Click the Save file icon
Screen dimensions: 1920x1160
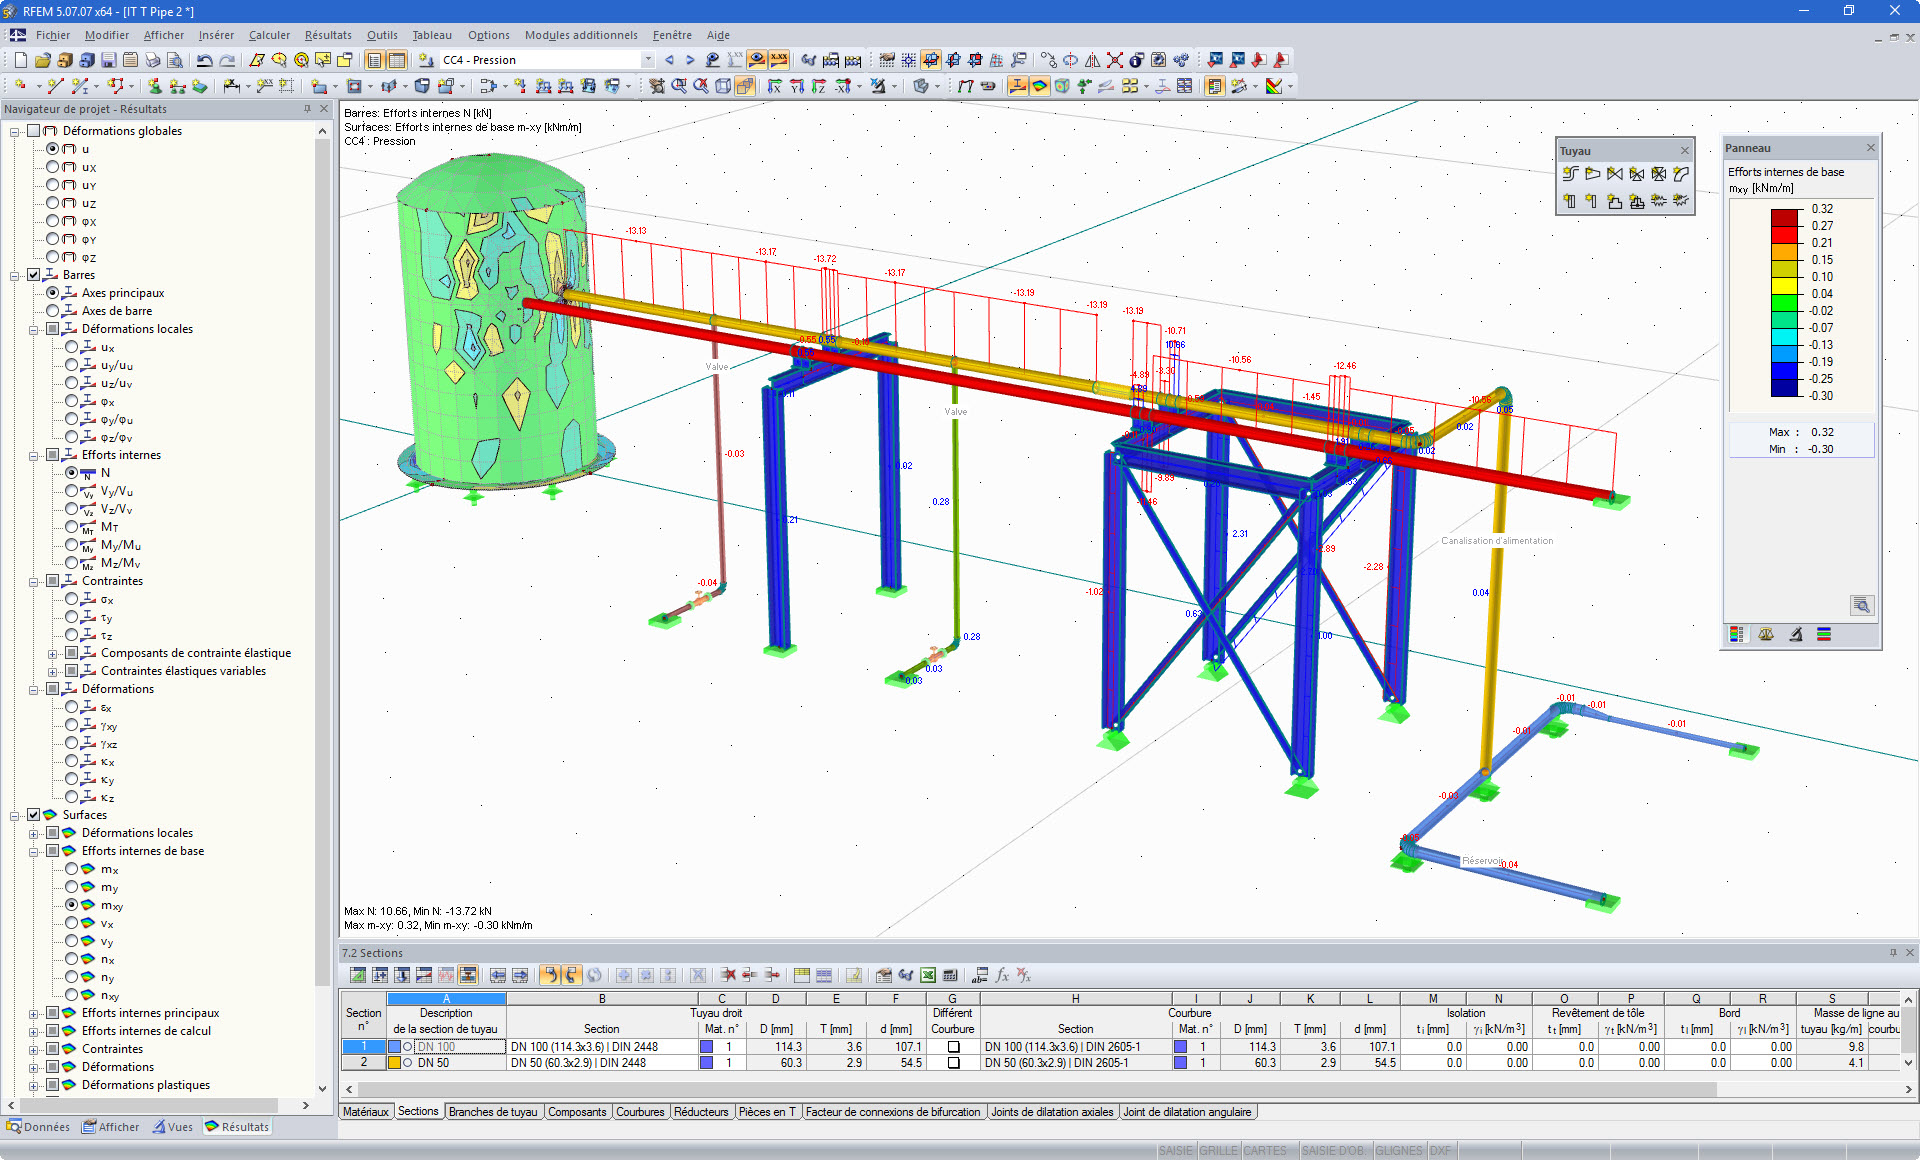pyautogui.click(x=108, y=60)
